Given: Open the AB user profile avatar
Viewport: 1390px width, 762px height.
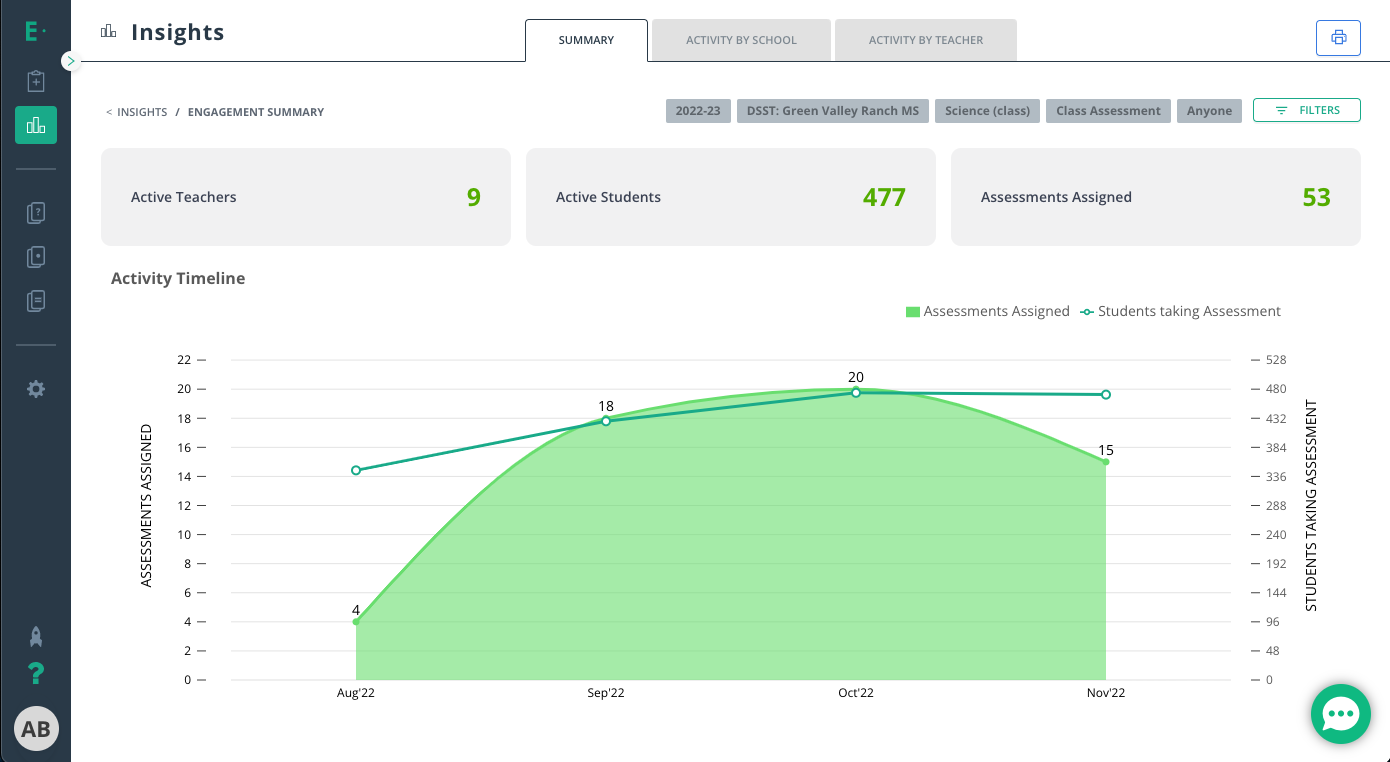Looking at the screenshot, I should click(36, 729).
